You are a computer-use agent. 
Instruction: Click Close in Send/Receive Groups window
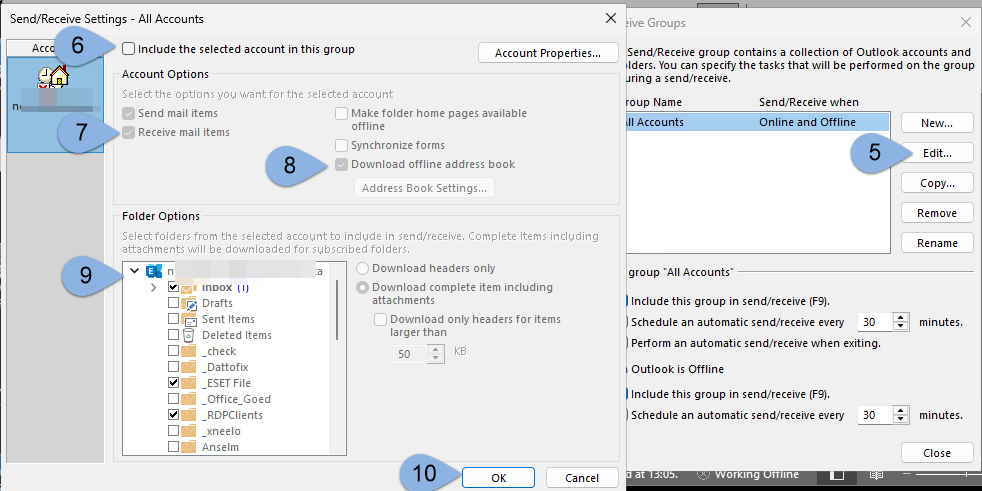click(937, 453)
